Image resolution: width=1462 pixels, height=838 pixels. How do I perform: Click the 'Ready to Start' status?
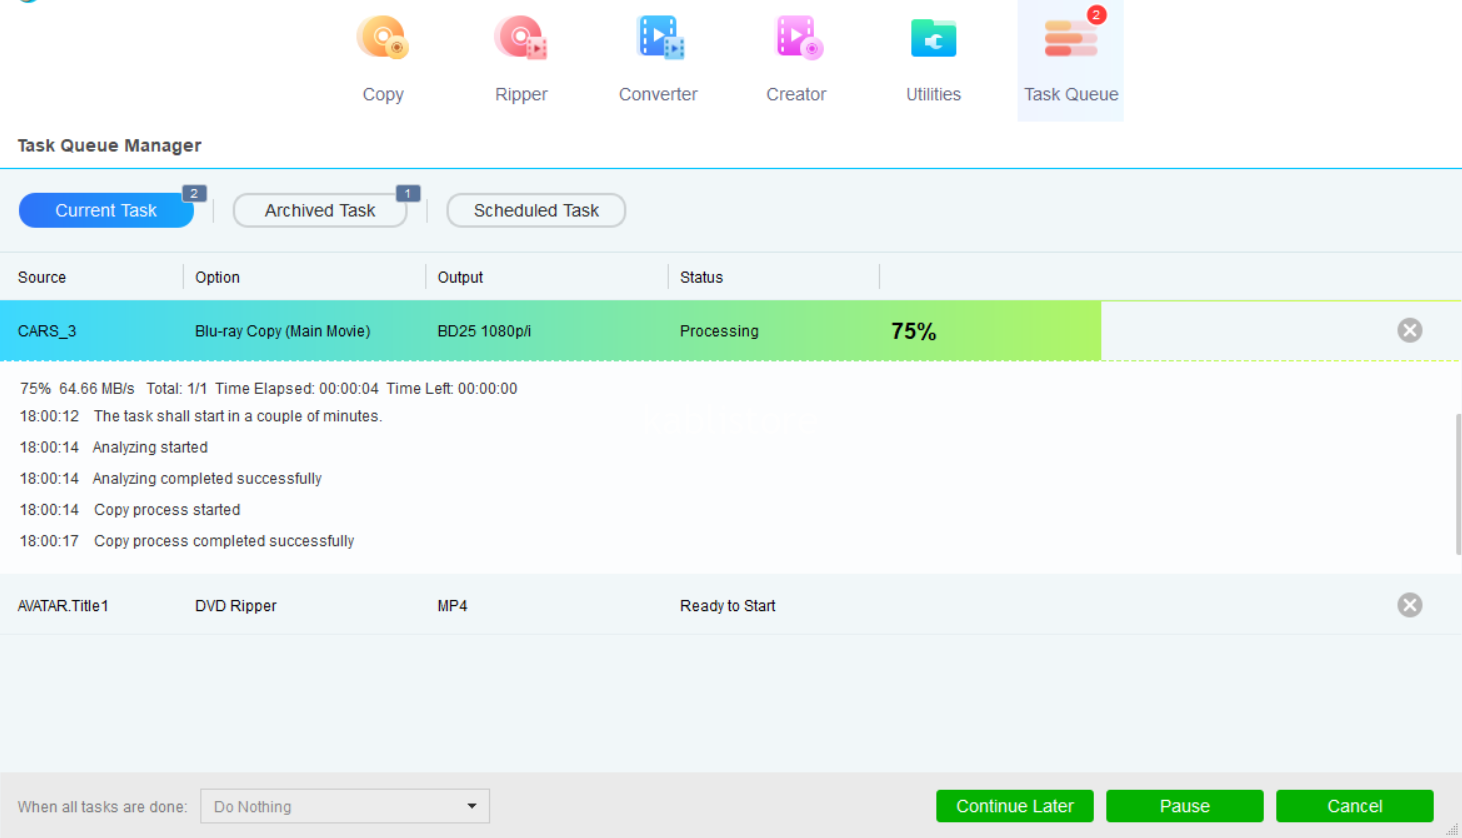click(727, 606)
